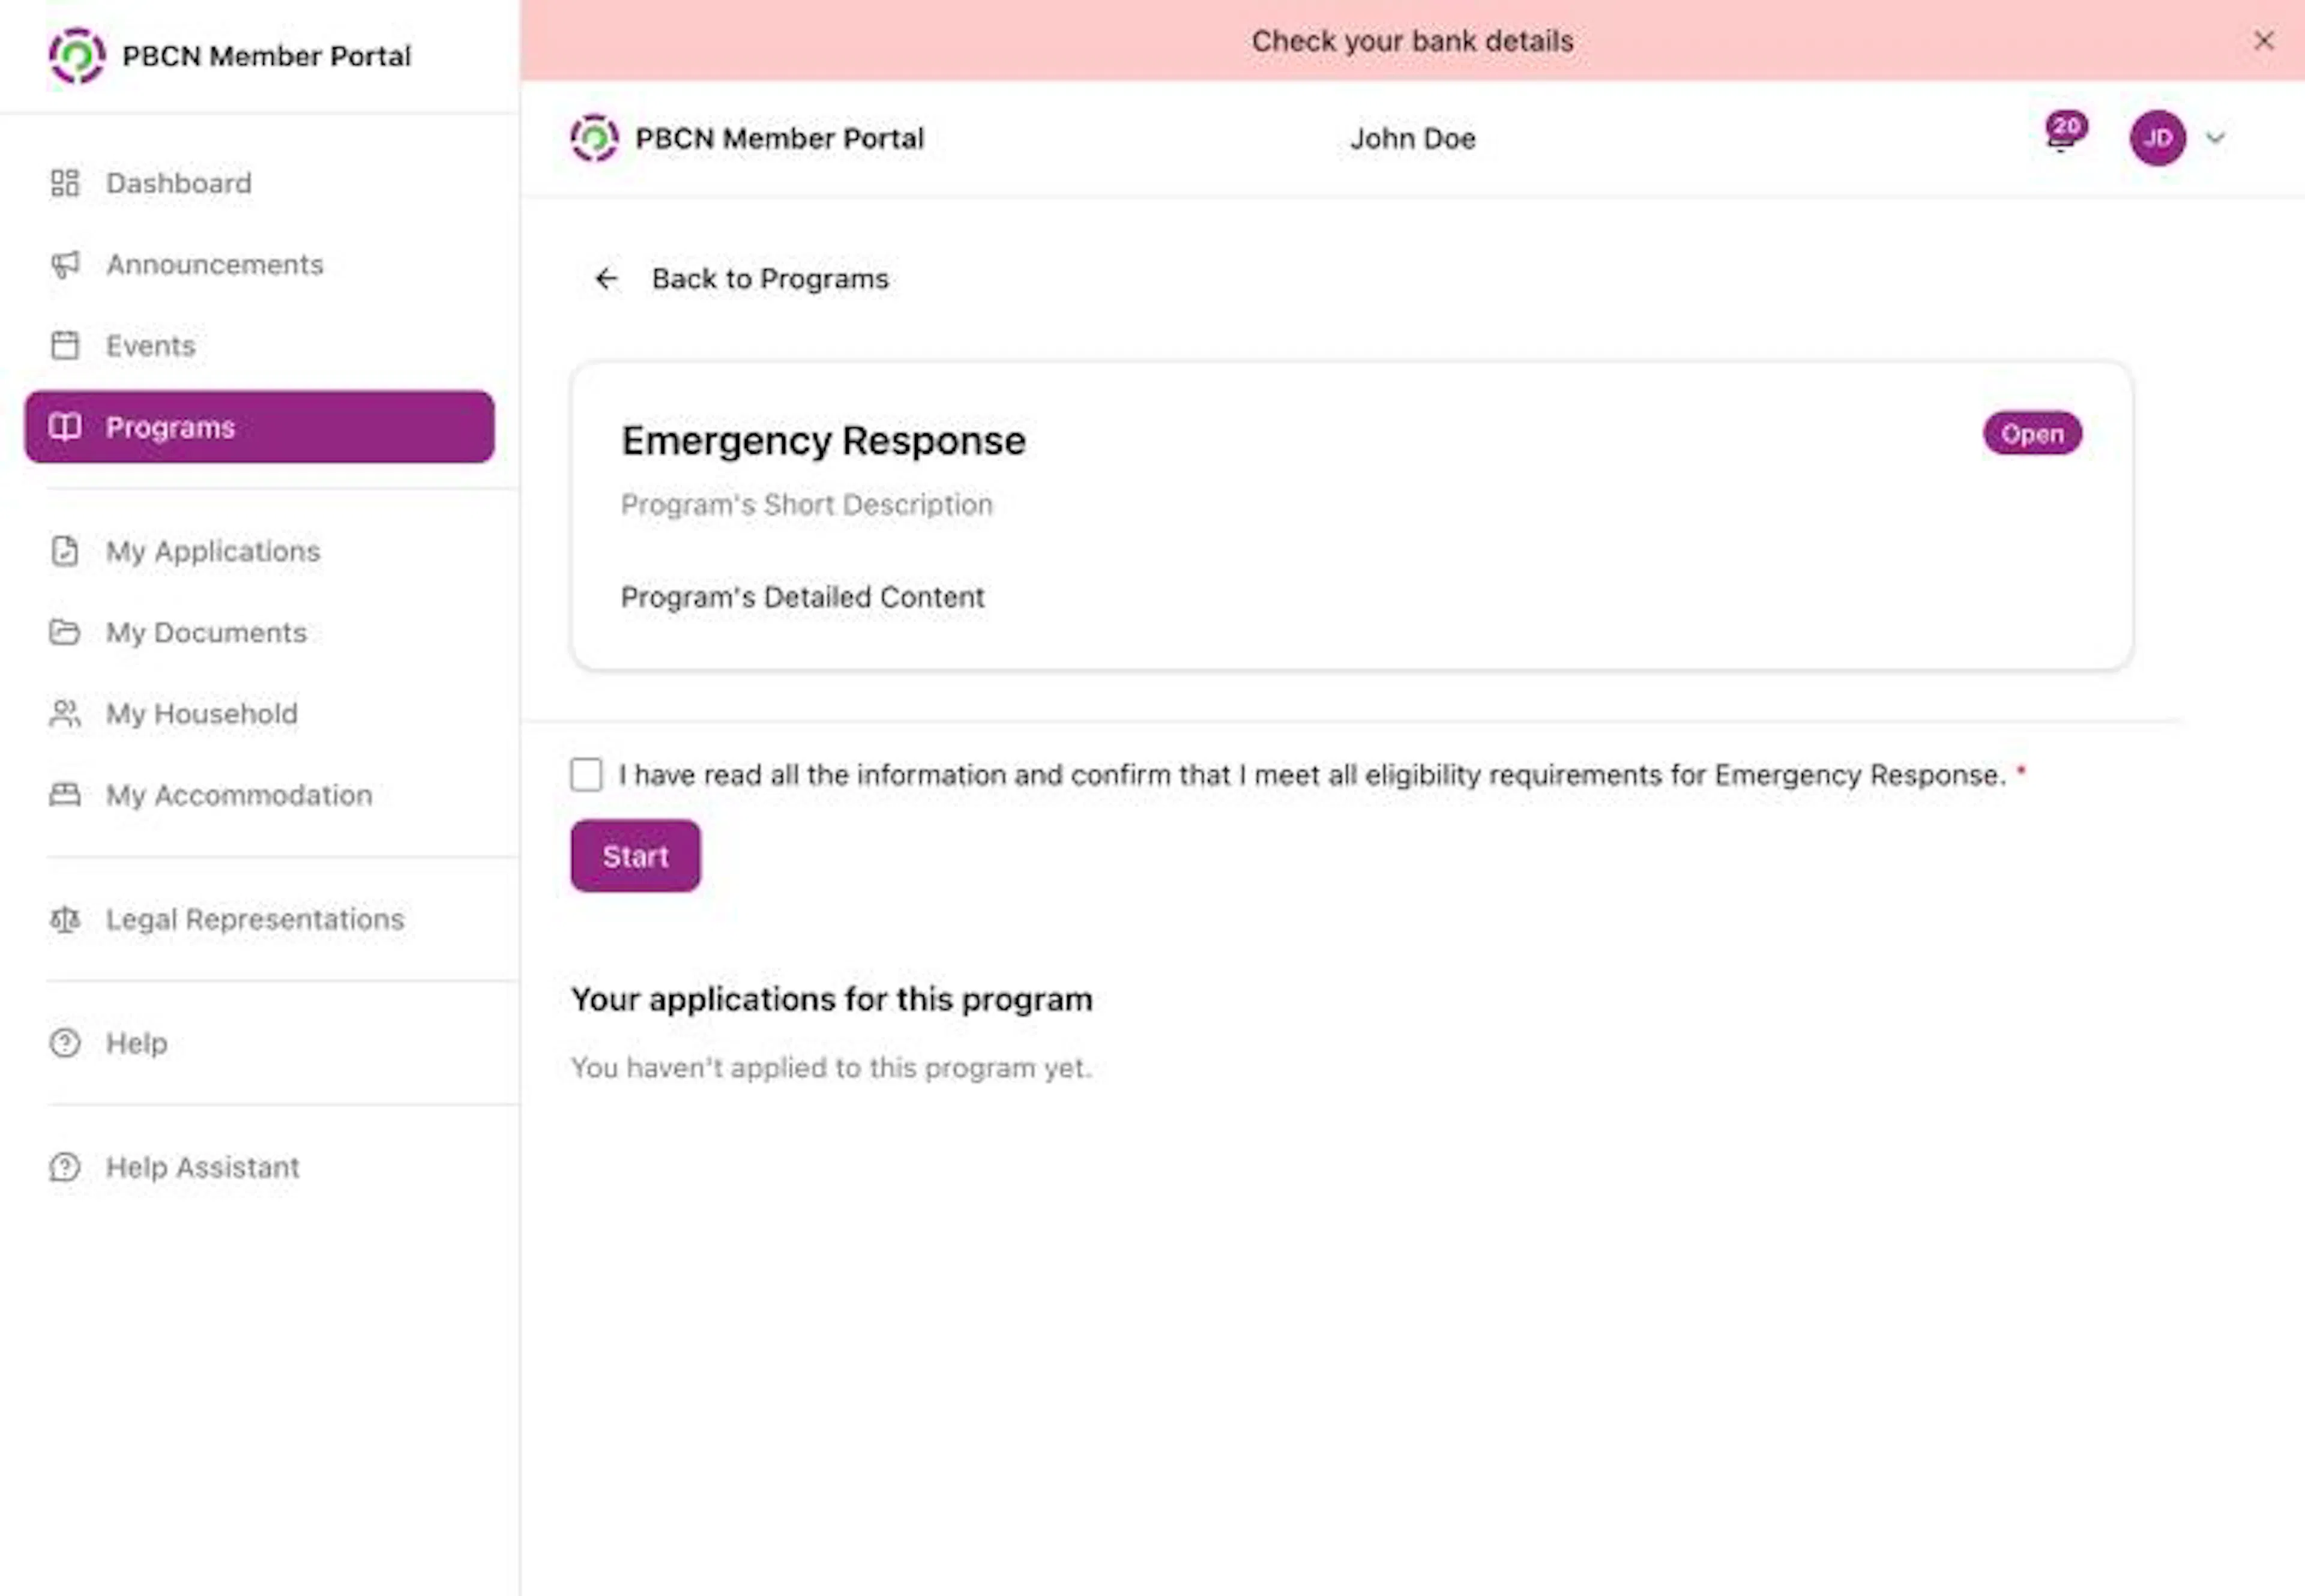Image resolution: width=2305 pixels, height=1596 pixels.
Task: Select the Programs sidebar item
Action: tap(260, 427)
